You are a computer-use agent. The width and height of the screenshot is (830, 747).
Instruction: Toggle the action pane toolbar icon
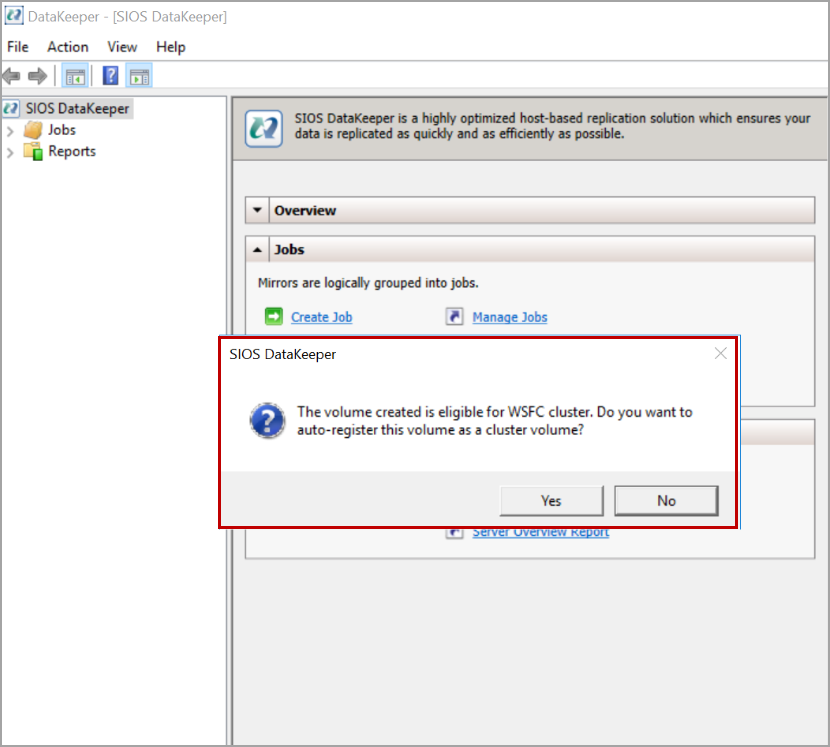[139, 77]
